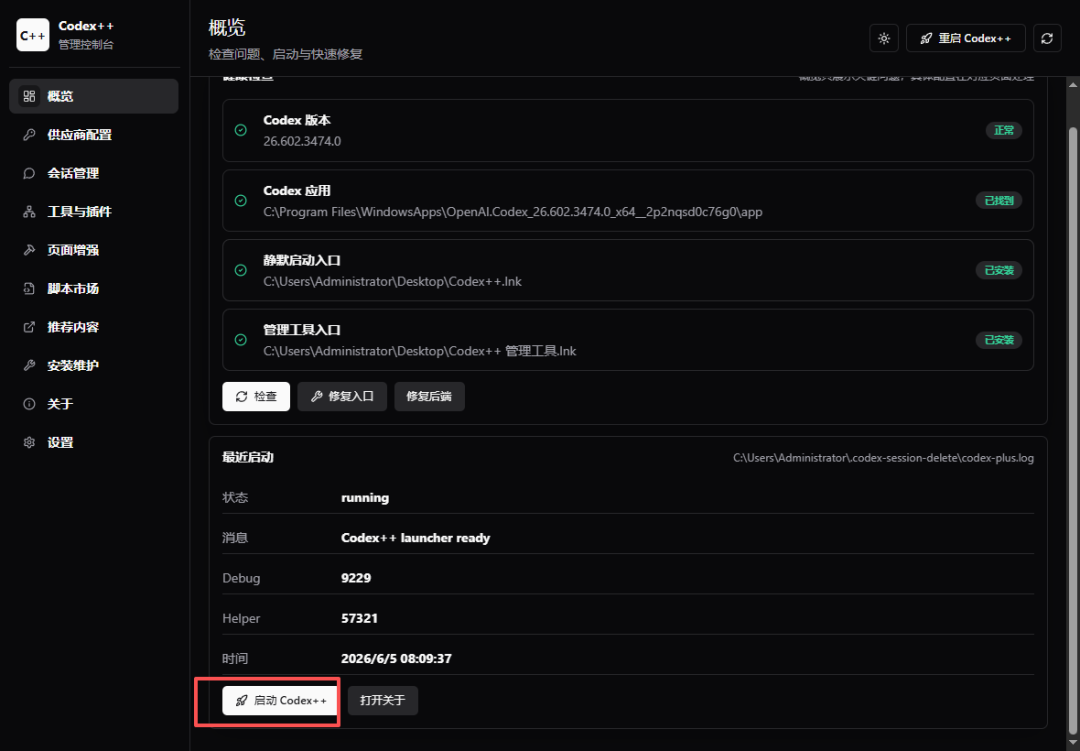The image size is (1080, 751).
Task: Click the 已安装 badge for 静默启动入口
Action: [x=999, y=270]
